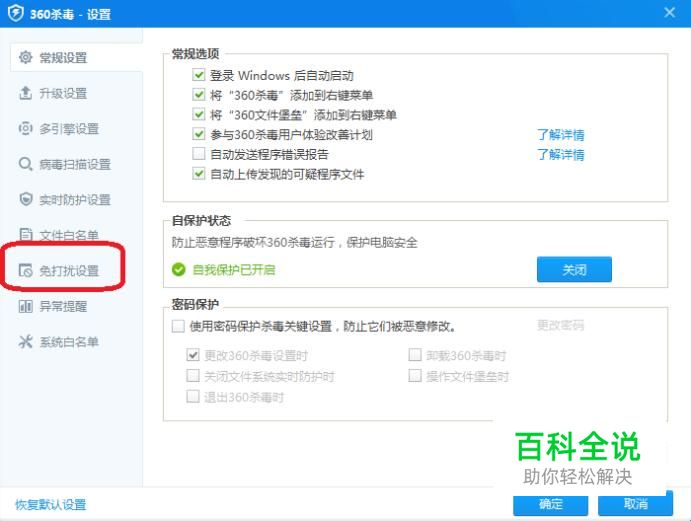Toggle 更改360杀毒设置时 checkbox
This screenshot has width=691, height=521.
193,355
